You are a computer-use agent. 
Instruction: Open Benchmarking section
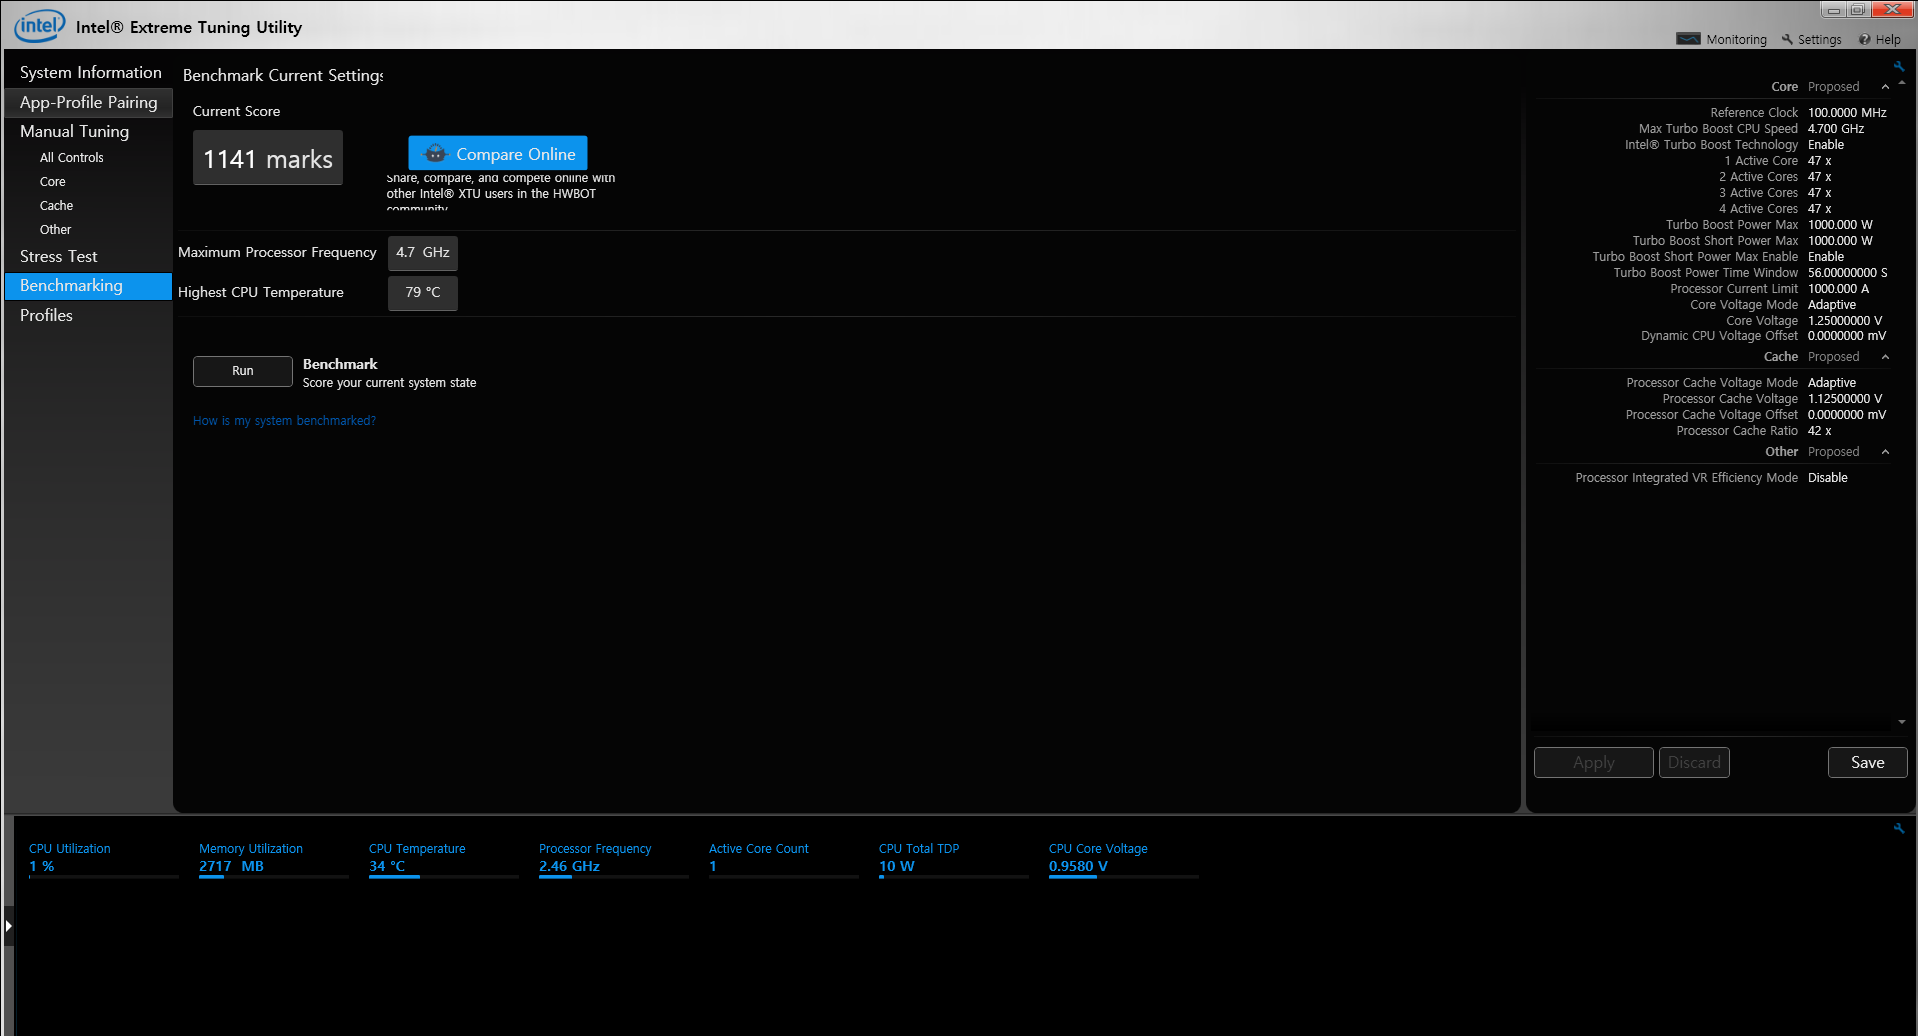point(89,286)
